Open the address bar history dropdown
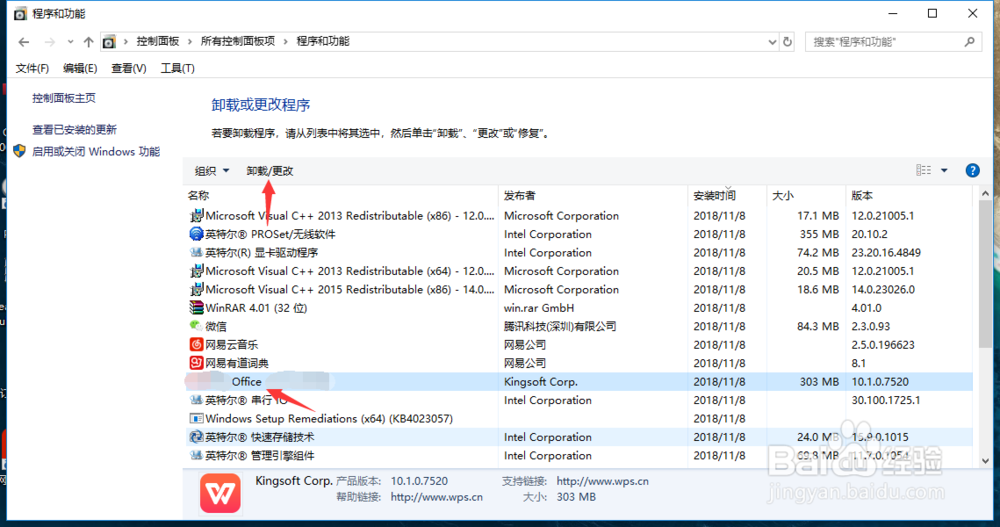Viewport: 1000px width, 527px height. [x=772, y=42]
